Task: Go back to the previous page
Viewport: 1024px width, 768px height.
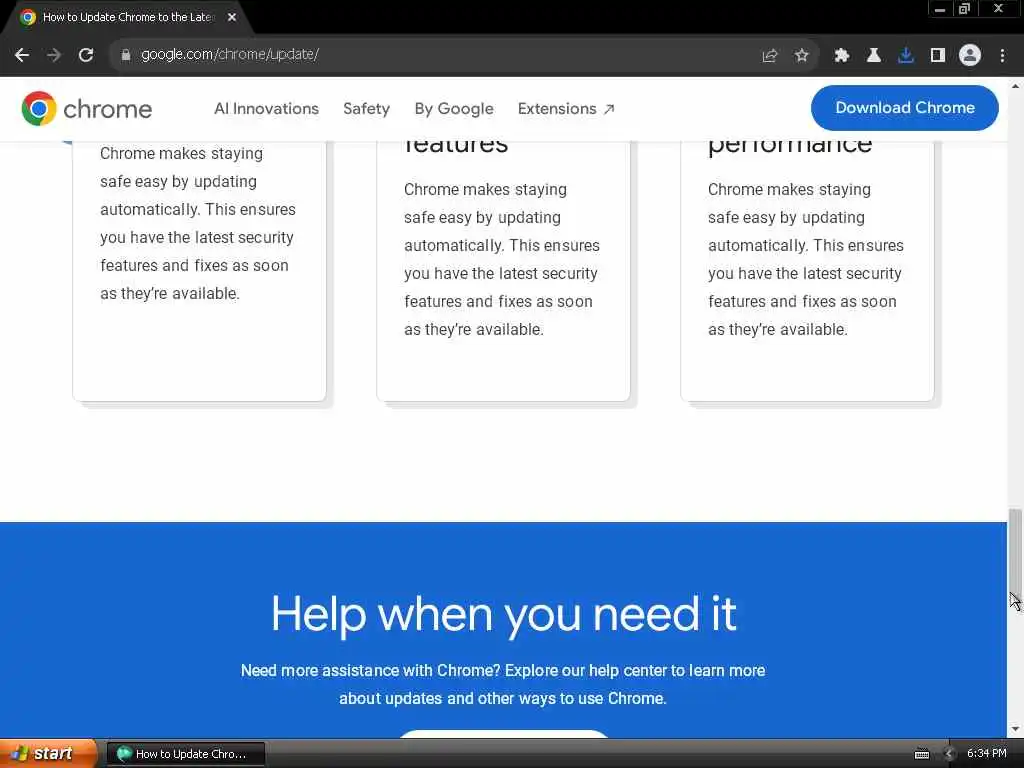Action: pyautogui.click(x=22, y=55)
